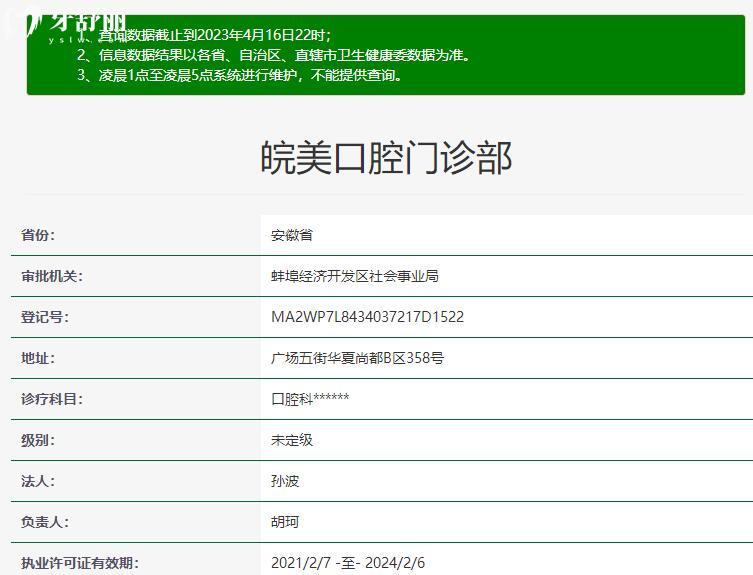
Task: Select the 登记号 label
Action: 45,317
